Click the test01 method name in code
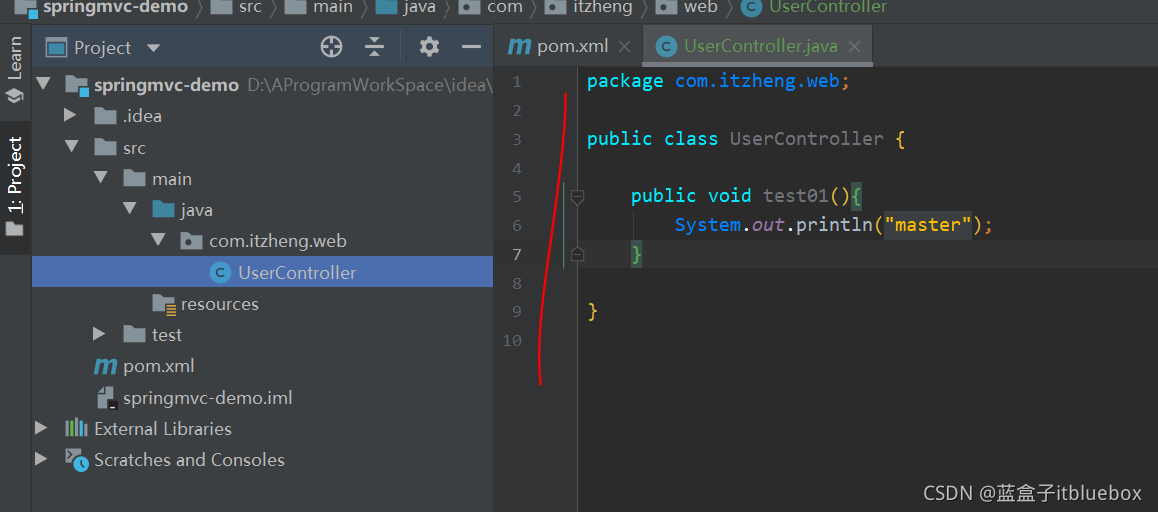Screen dimensions: 1158x512 (x=796, y=196)
